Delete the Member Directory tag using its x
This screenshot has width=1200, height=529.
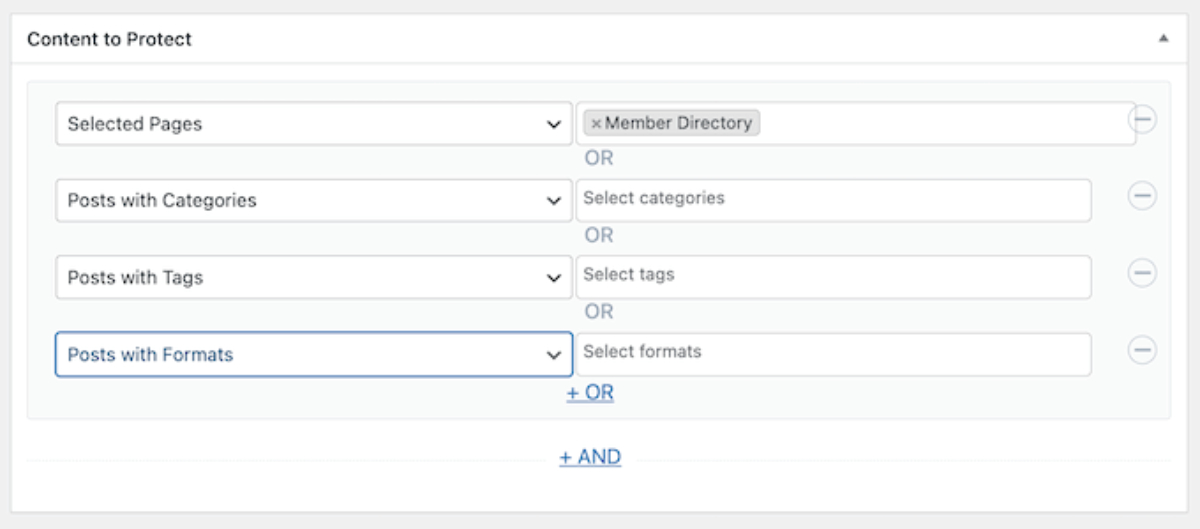[596, 124]
